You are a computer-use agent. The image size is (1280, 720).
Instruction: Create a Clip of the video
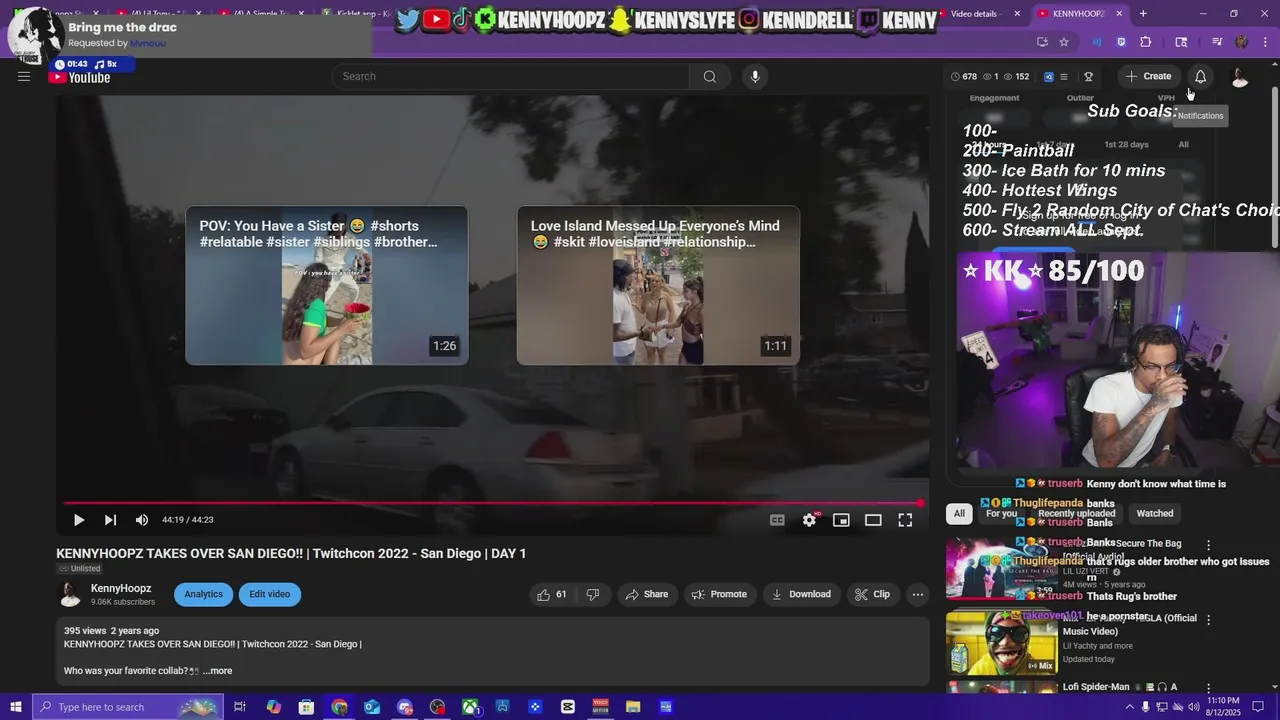coord(871,594)
